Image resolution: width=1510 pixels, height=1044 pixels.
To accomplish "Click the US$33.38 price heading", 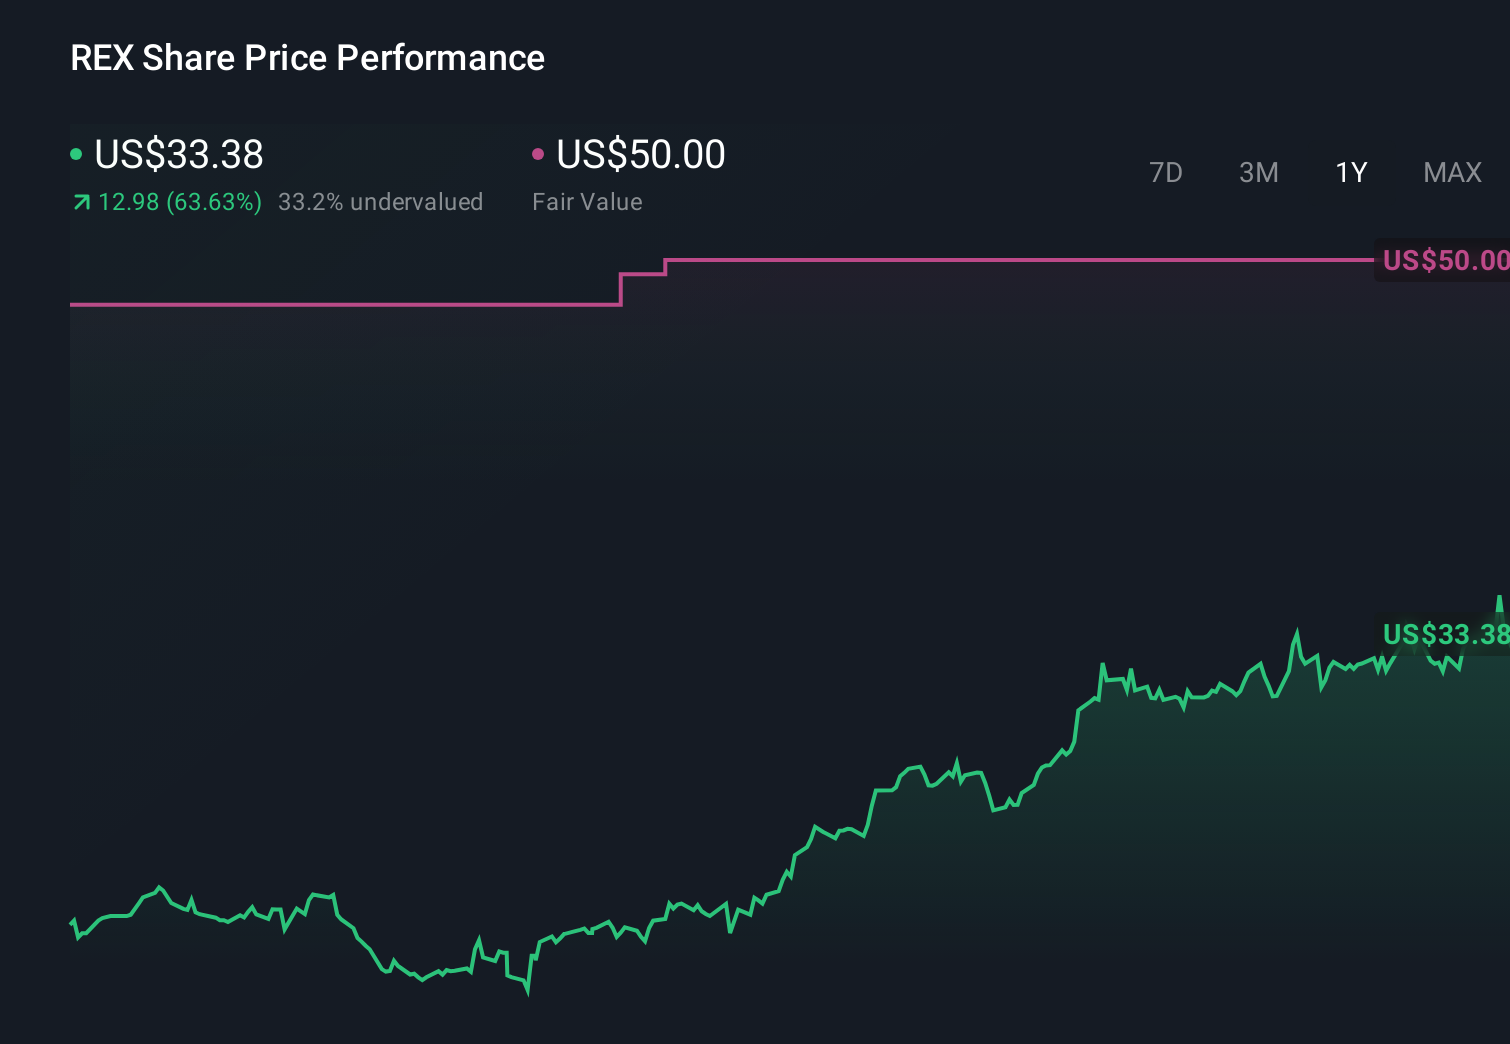I will (178, 155).
